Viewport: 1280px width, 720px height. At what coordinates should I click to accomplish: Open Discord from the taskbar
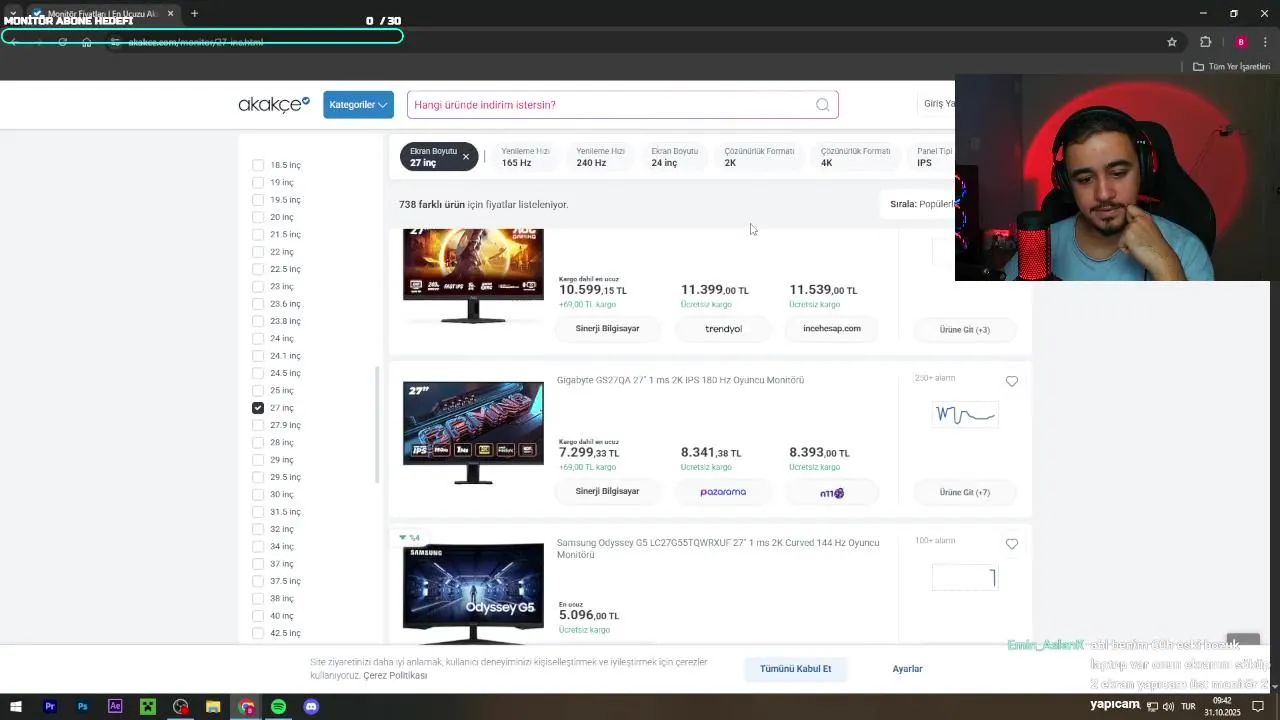click(311, 707)
